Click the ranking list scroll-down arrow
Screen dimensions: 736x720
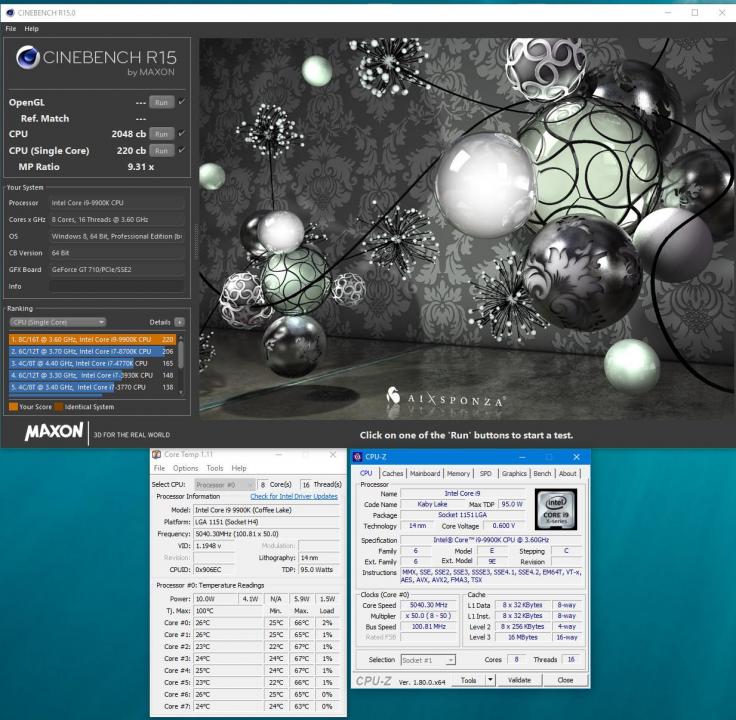[181, 393]
